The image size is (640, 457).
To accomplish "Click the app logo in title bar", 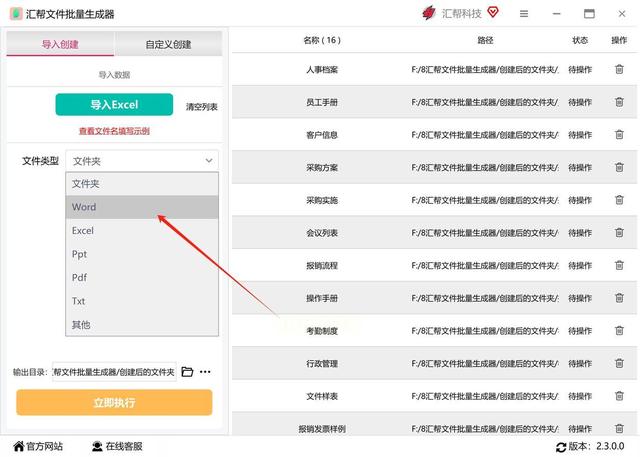I will click(x=16, y=14).
